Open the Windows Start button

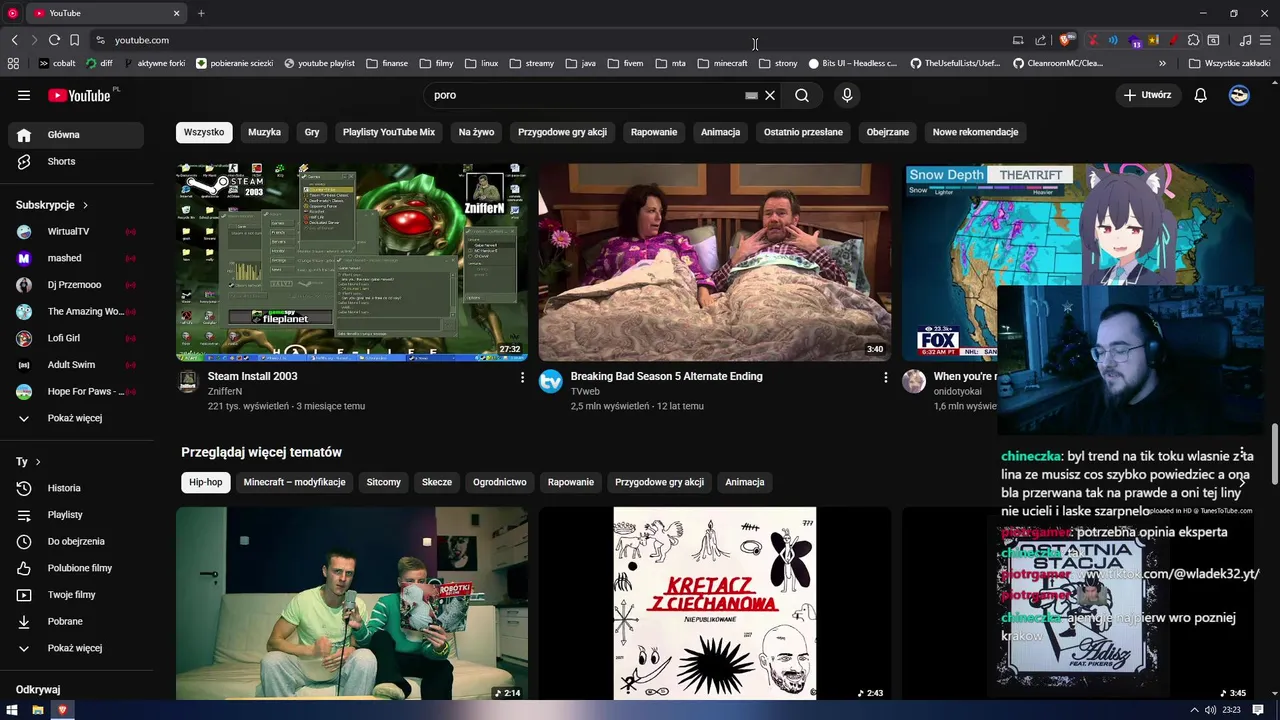[12, 710]
